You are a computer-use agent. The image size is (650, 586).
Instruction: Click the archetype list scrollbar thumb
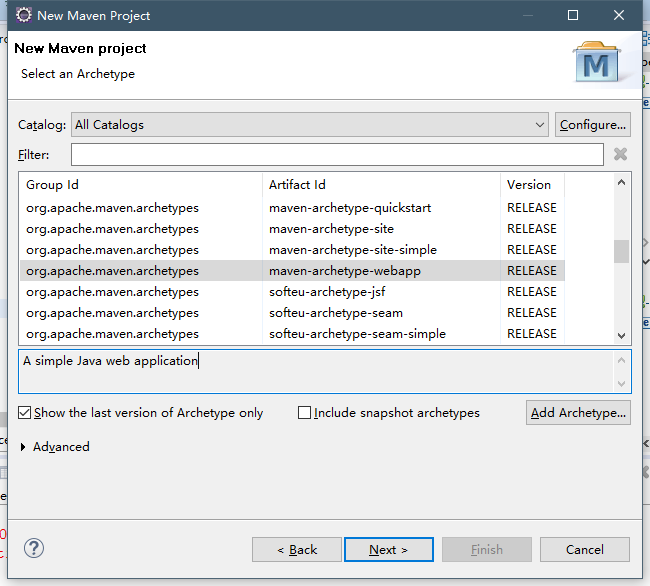click(x=621, y=251)
